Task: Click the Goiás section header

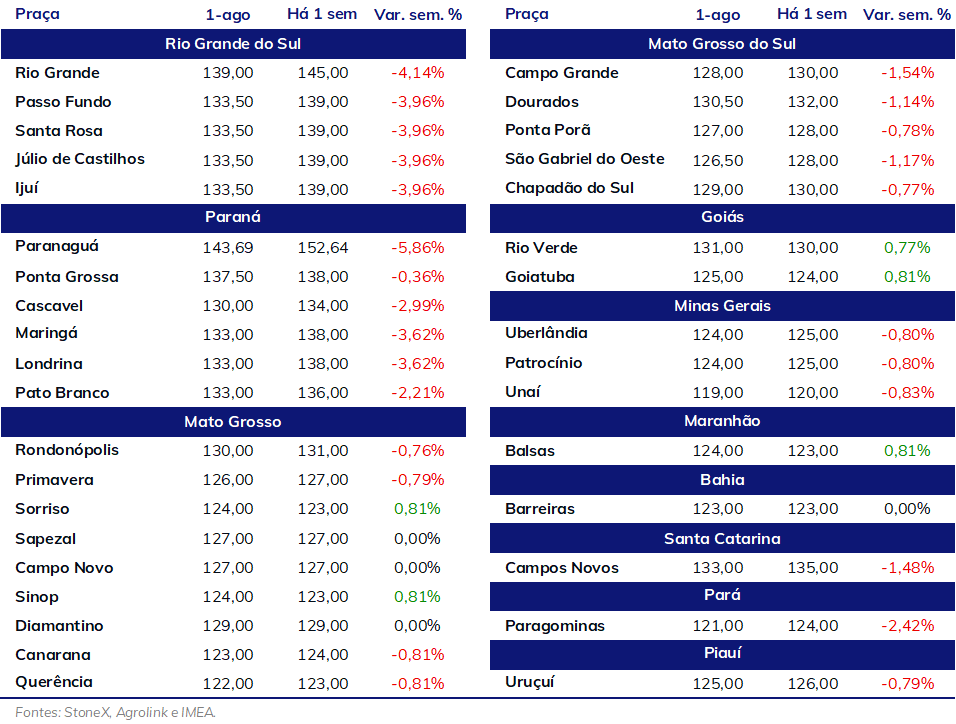Action: (722, 218)
